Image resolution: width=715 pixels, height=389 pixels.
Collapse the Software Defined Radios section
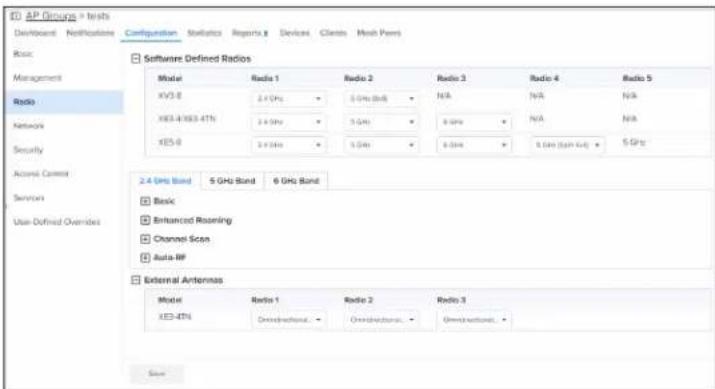[x=135, y=58]
